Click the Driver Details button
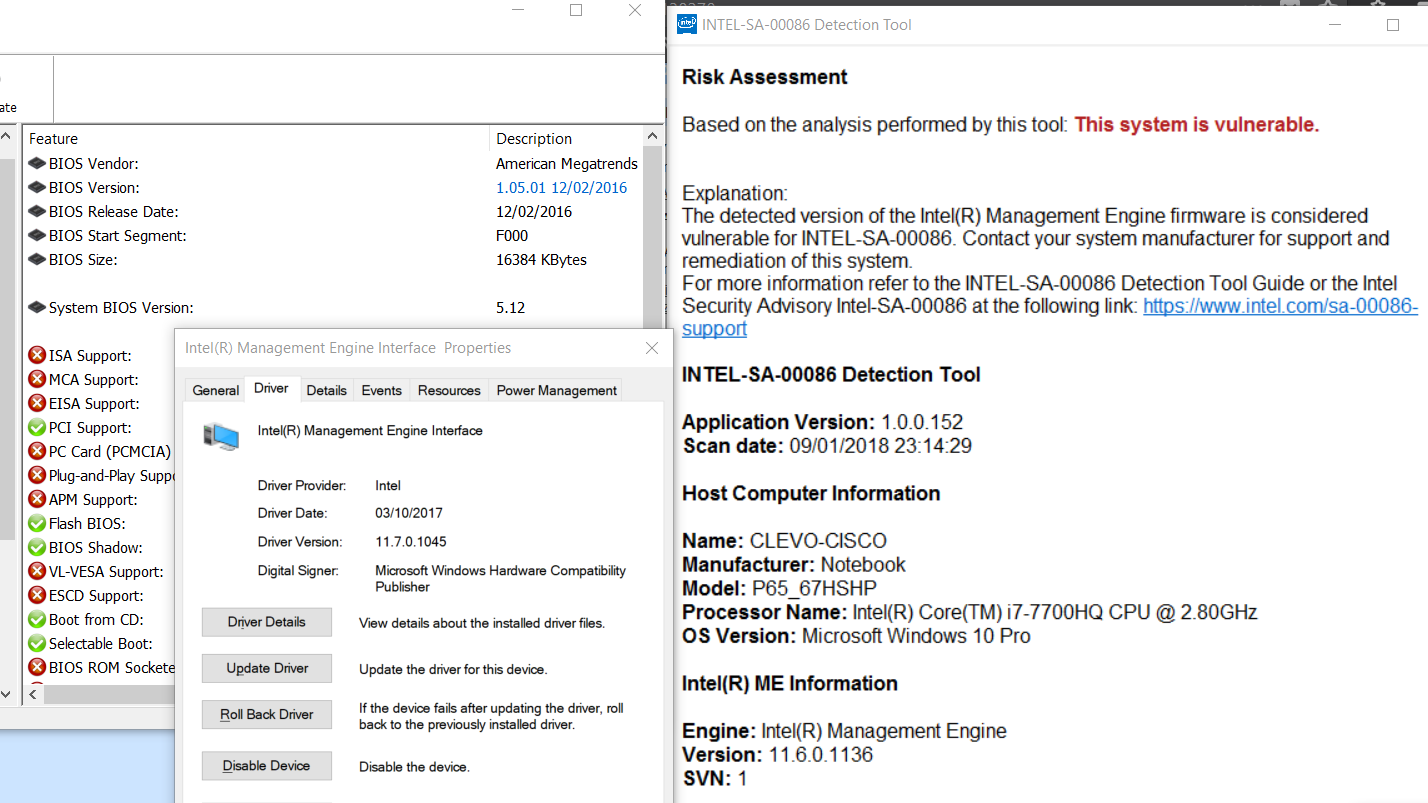 [266, 622]
